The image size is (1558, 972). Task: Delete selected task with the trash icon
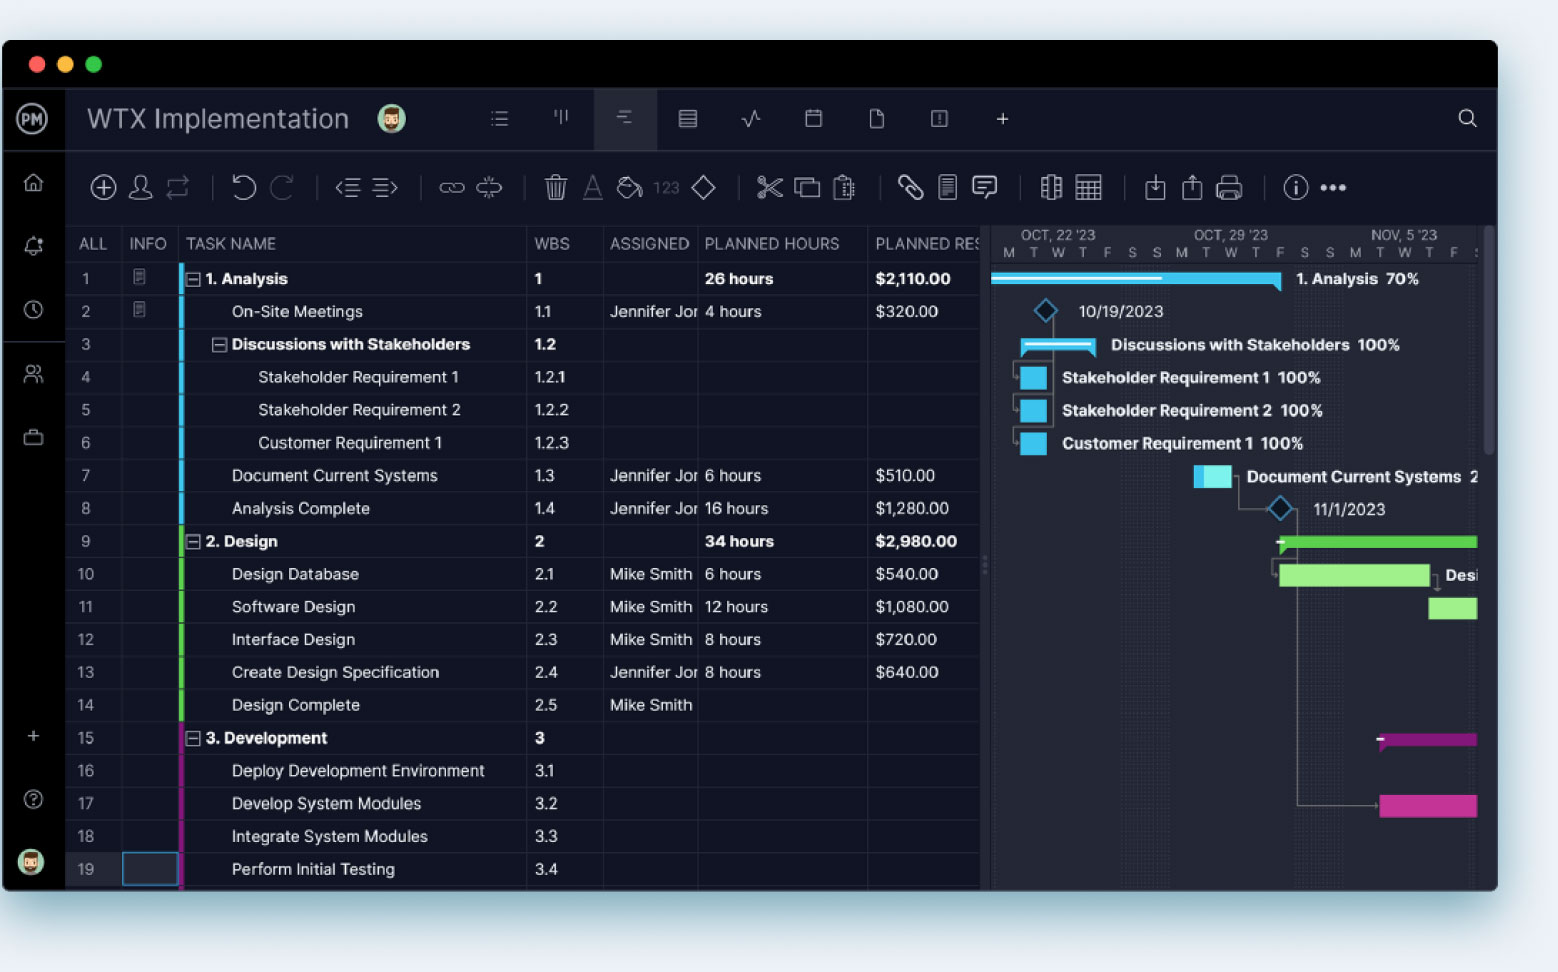click(x=556, y=187)
